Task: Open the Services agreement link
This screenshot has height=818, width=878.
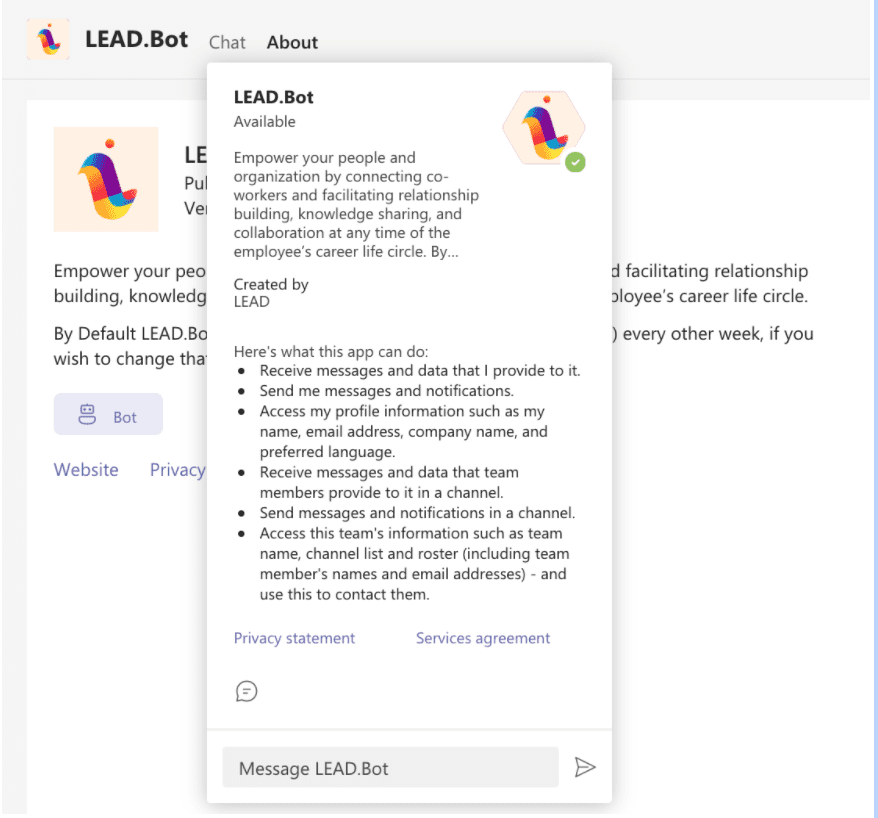Action: coord(483,638)
